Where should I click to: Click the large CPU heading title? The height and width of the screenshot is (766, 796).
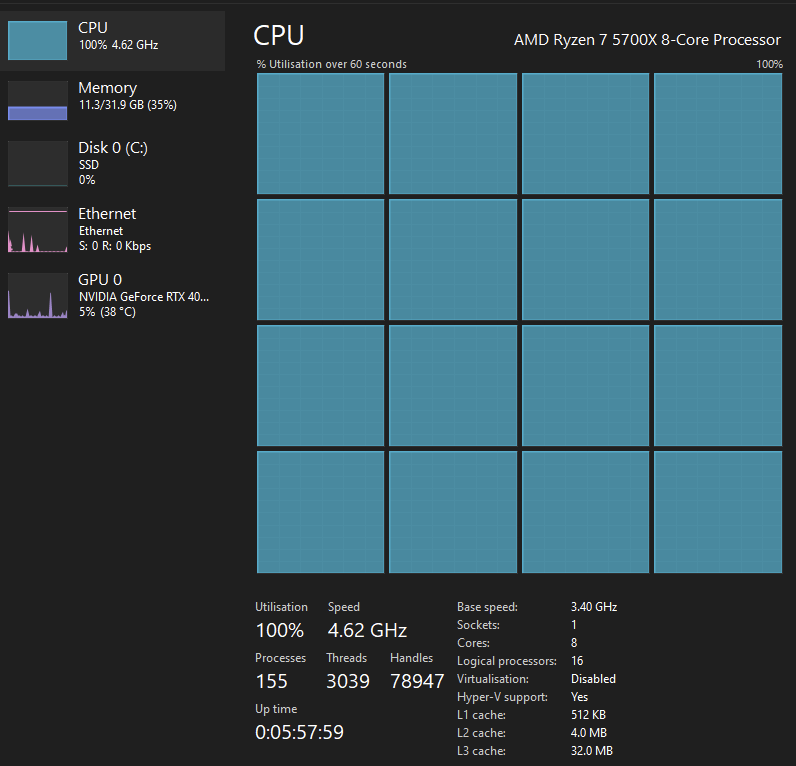279,36
